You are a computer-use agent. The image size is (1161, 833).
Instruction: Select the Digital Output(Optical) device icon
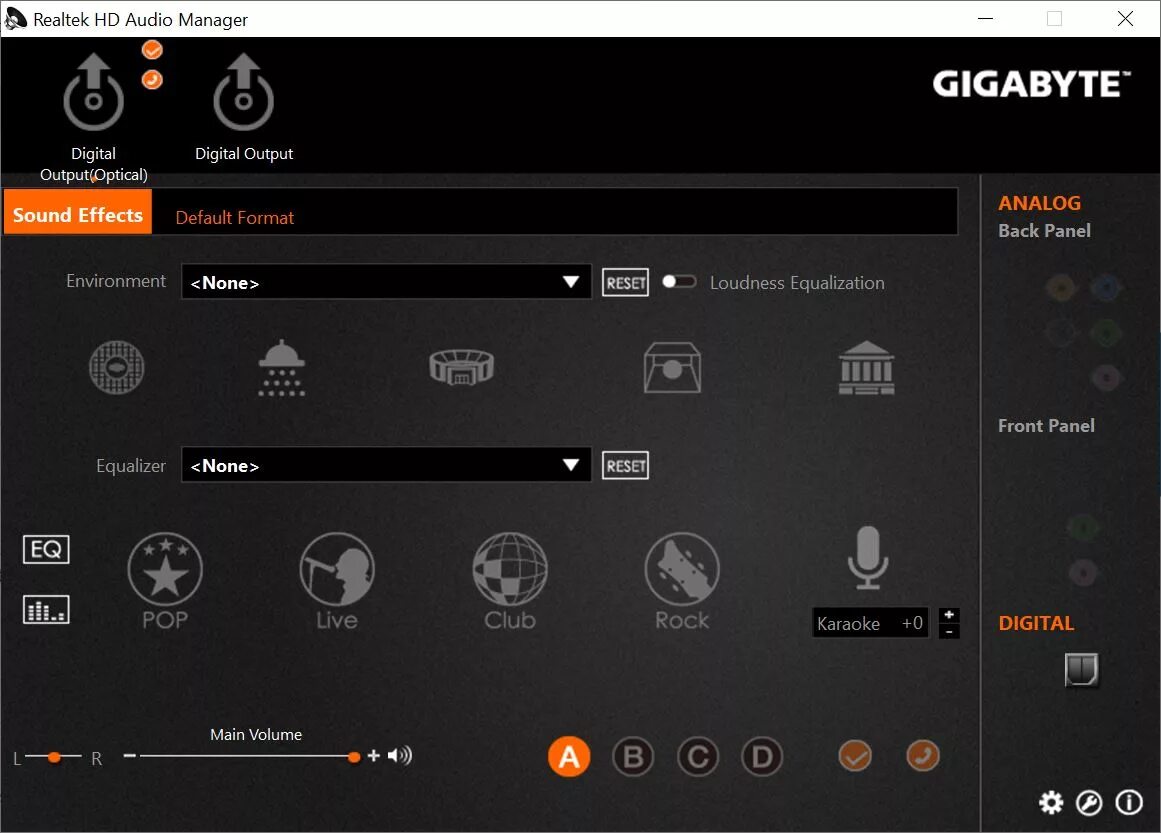pos(93,93)
